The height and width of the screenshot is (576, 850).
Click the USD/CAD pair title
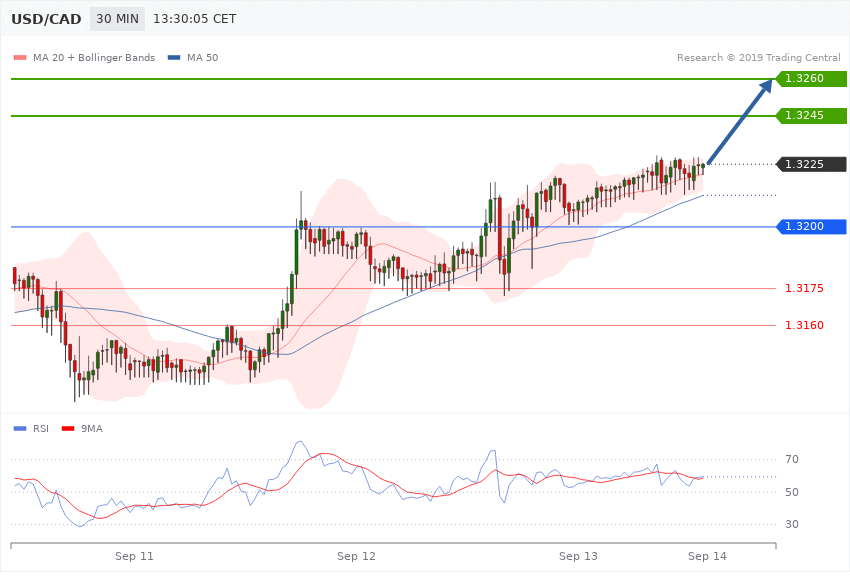[46, 19]
